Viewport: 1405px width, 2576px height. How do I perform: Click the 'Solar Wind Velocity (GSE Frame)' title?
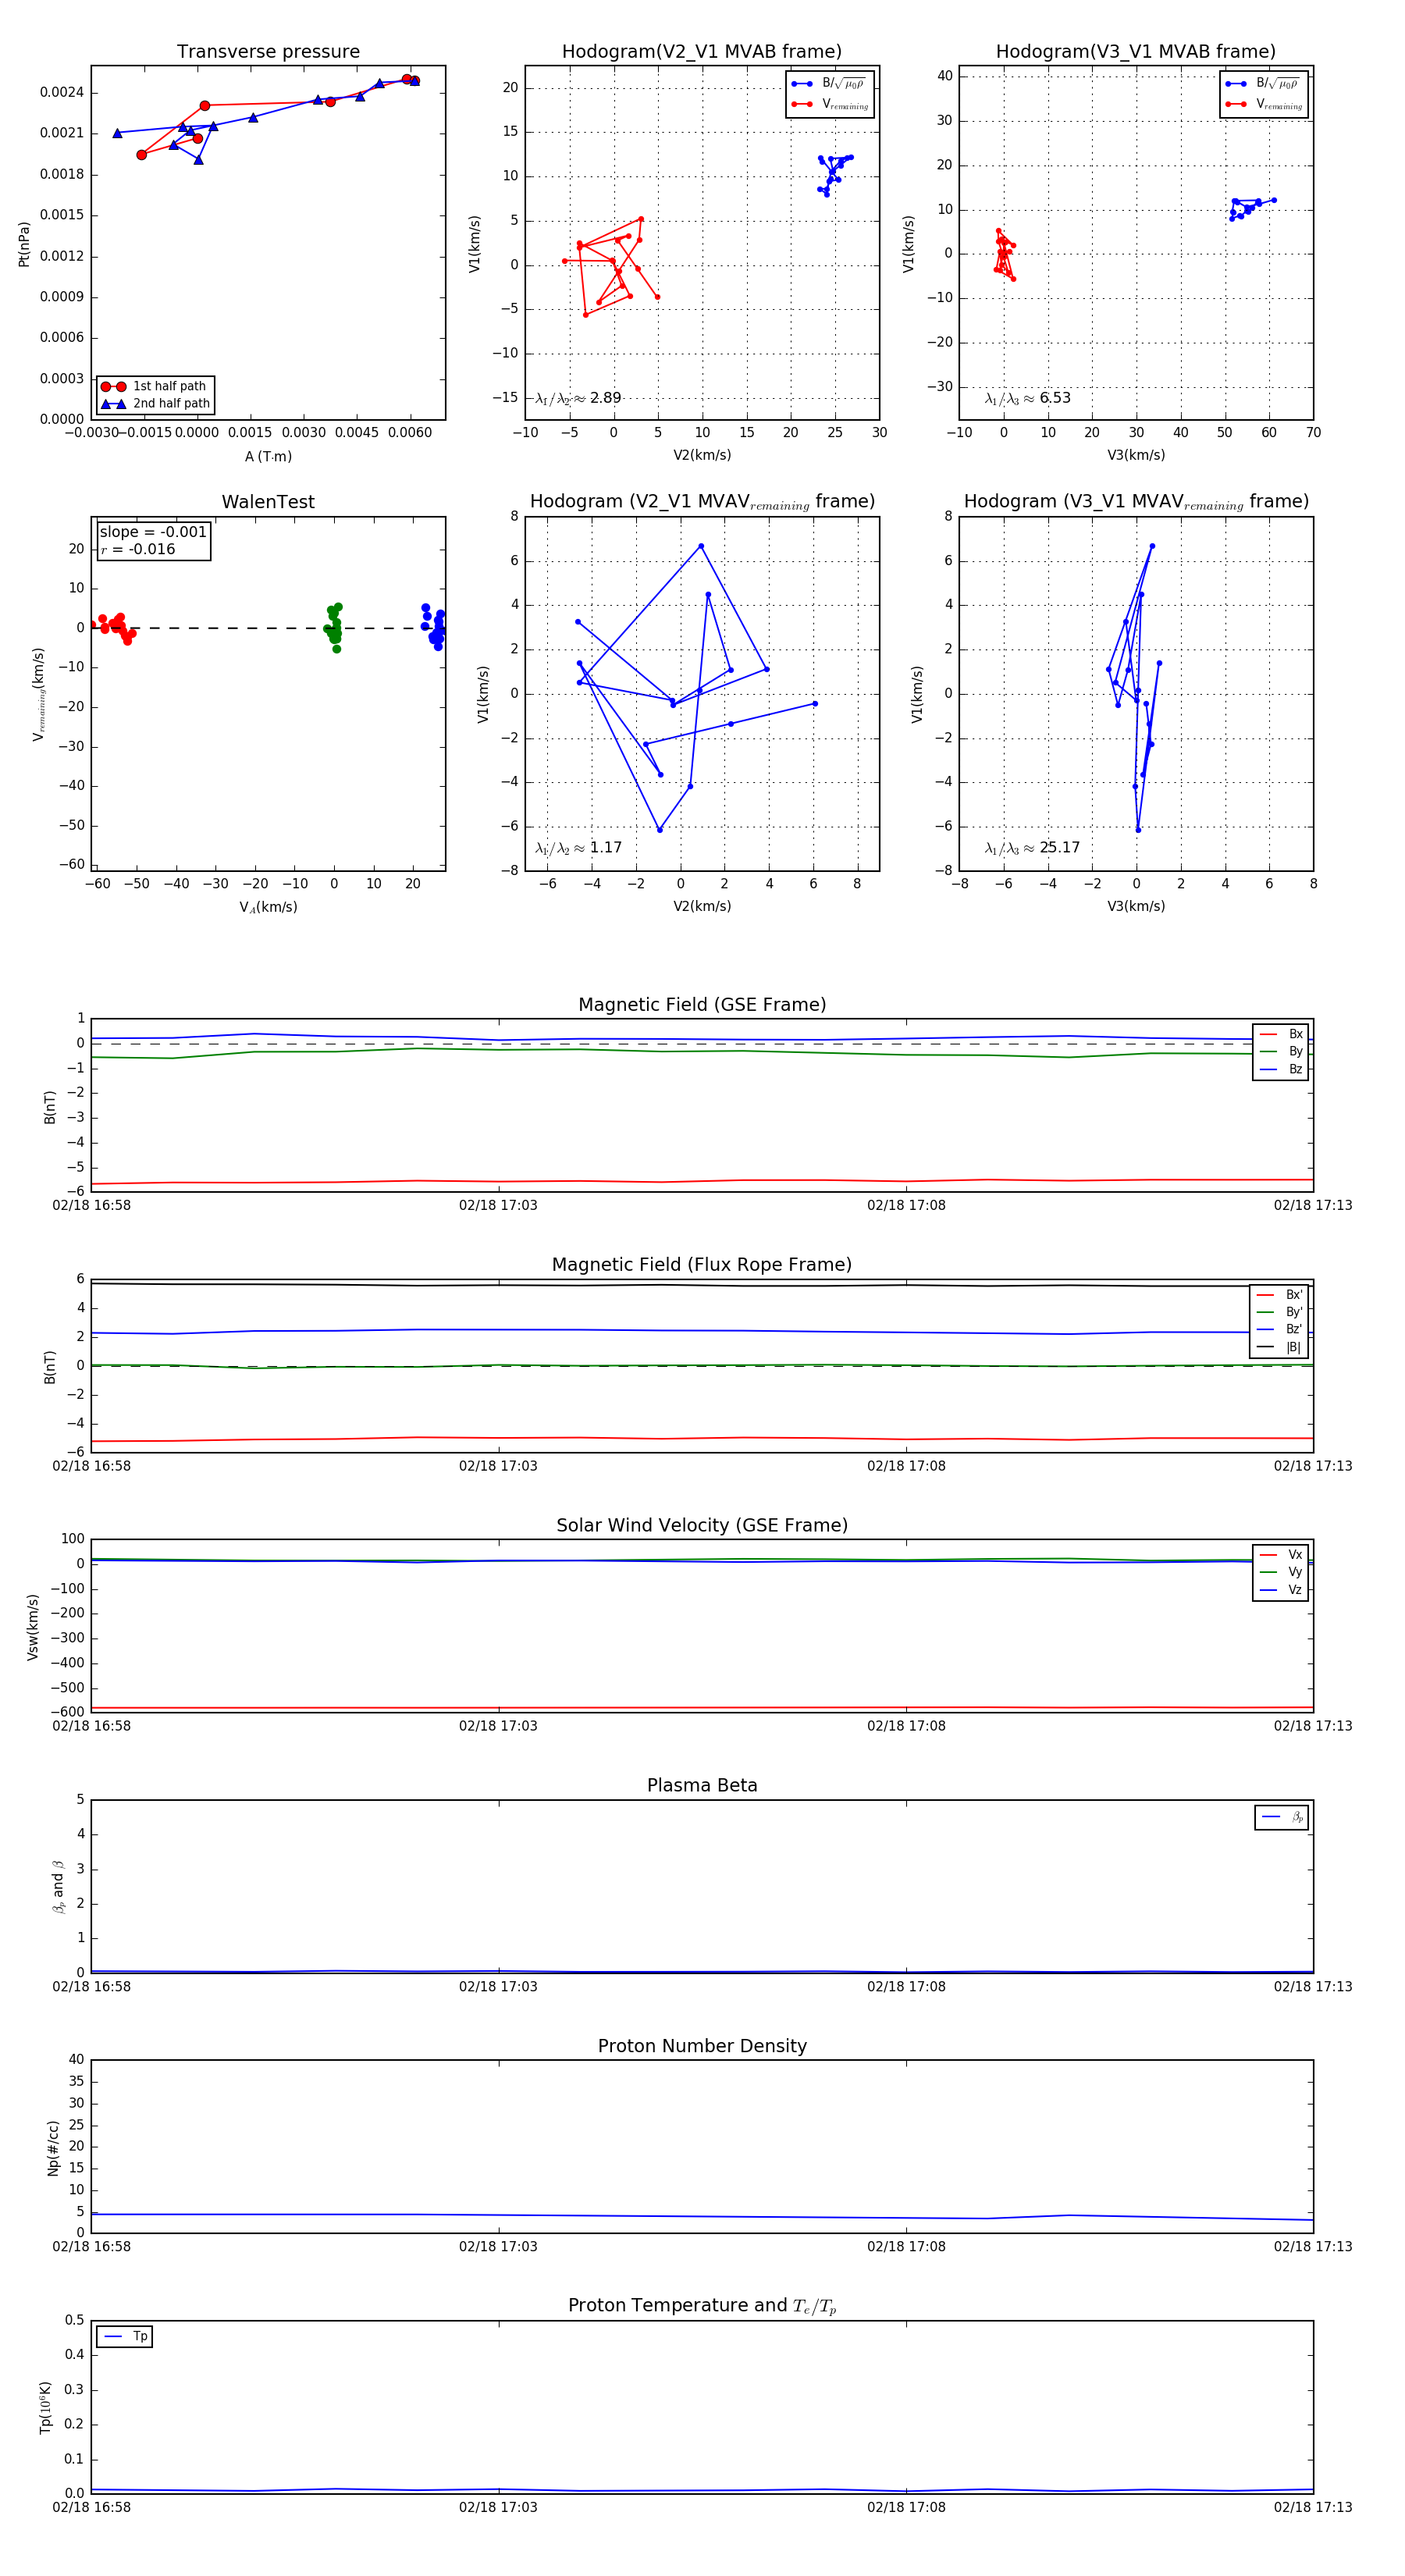tap(702, 1525)
